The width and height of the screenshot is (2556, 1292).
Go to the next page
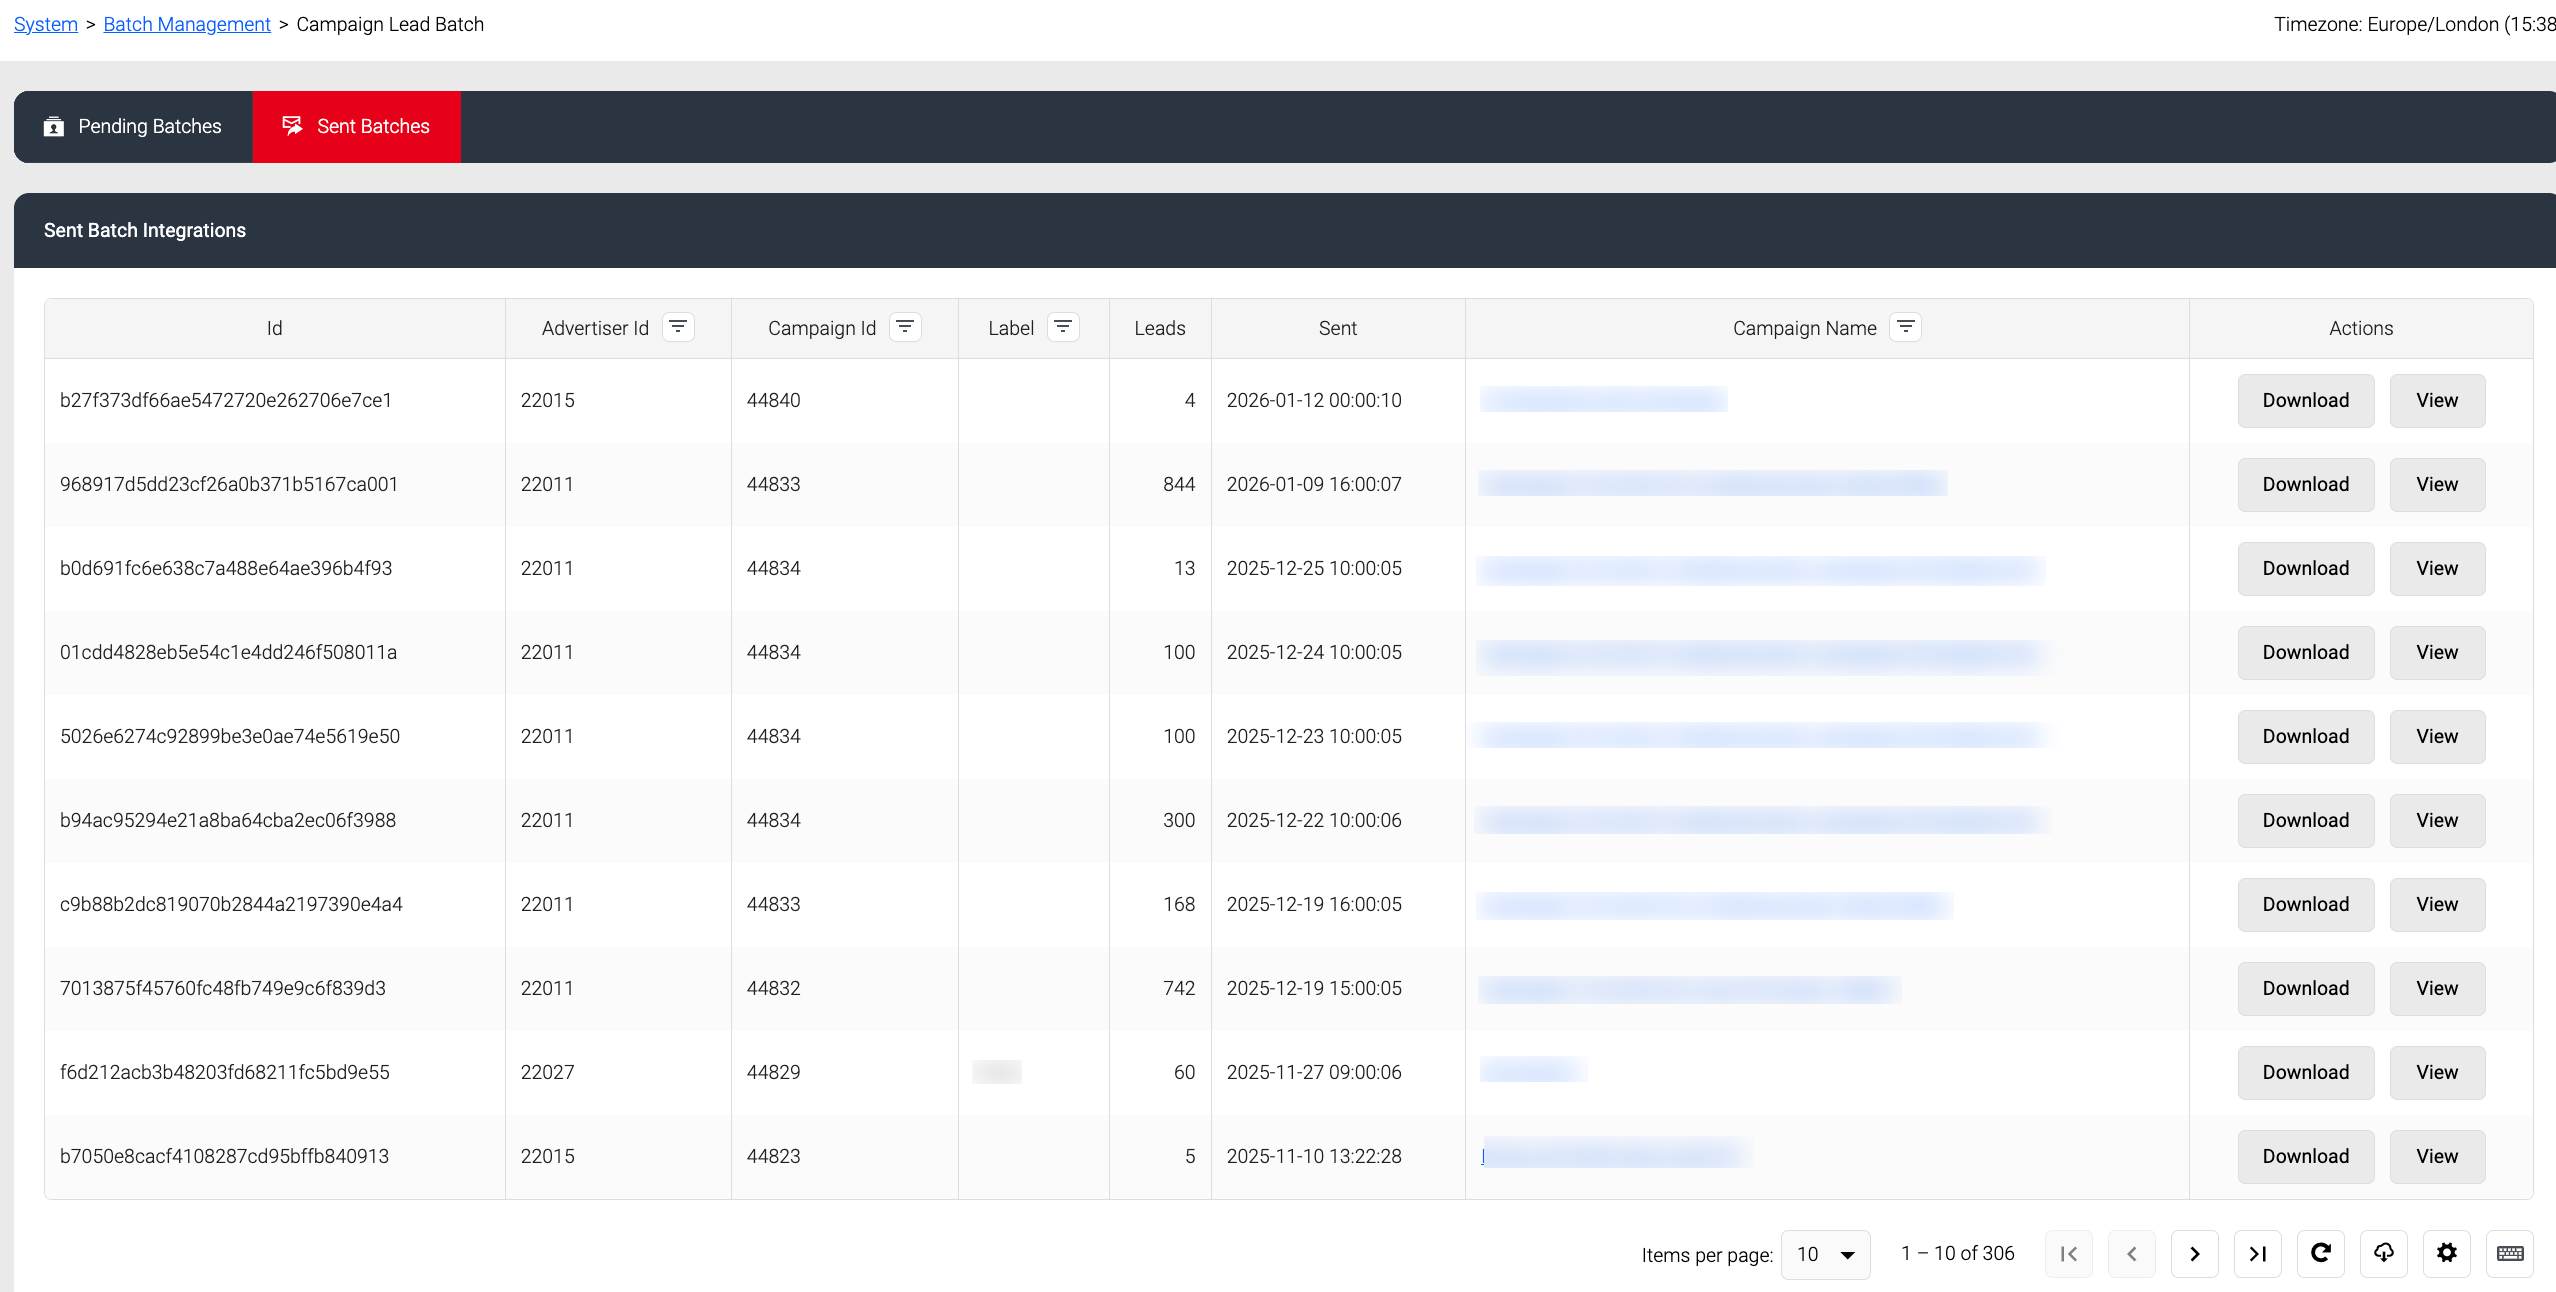(2195, 1254)
